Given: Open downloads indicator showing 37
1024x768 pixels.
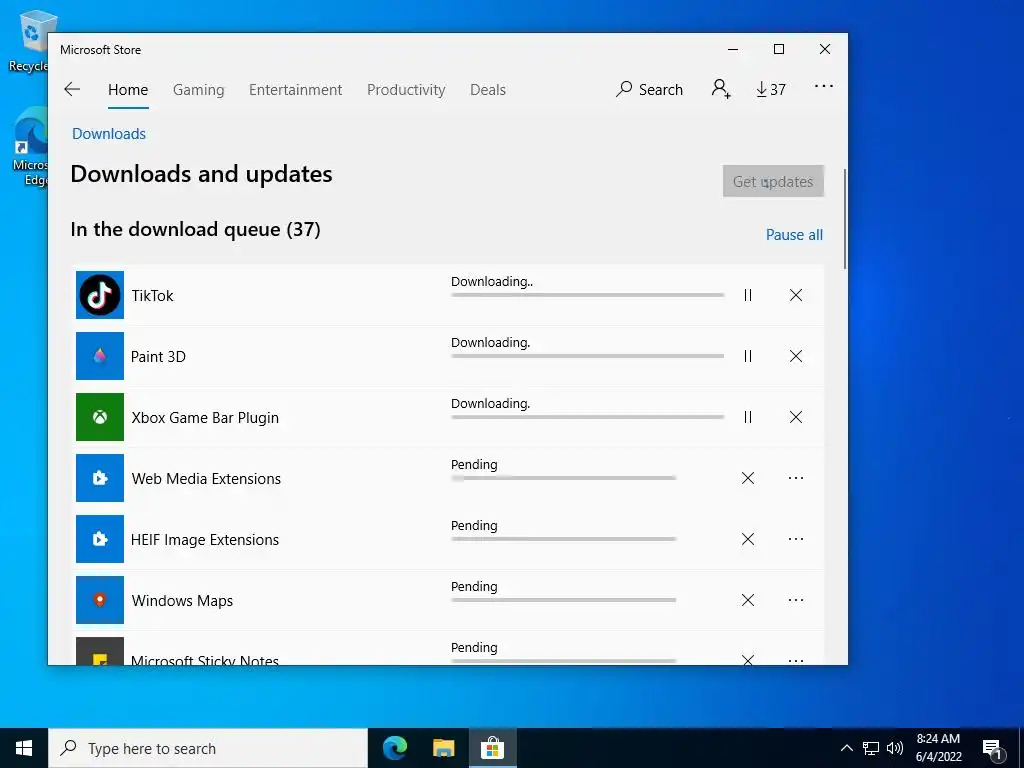Looking at the screenshot, I should [771, 89].
